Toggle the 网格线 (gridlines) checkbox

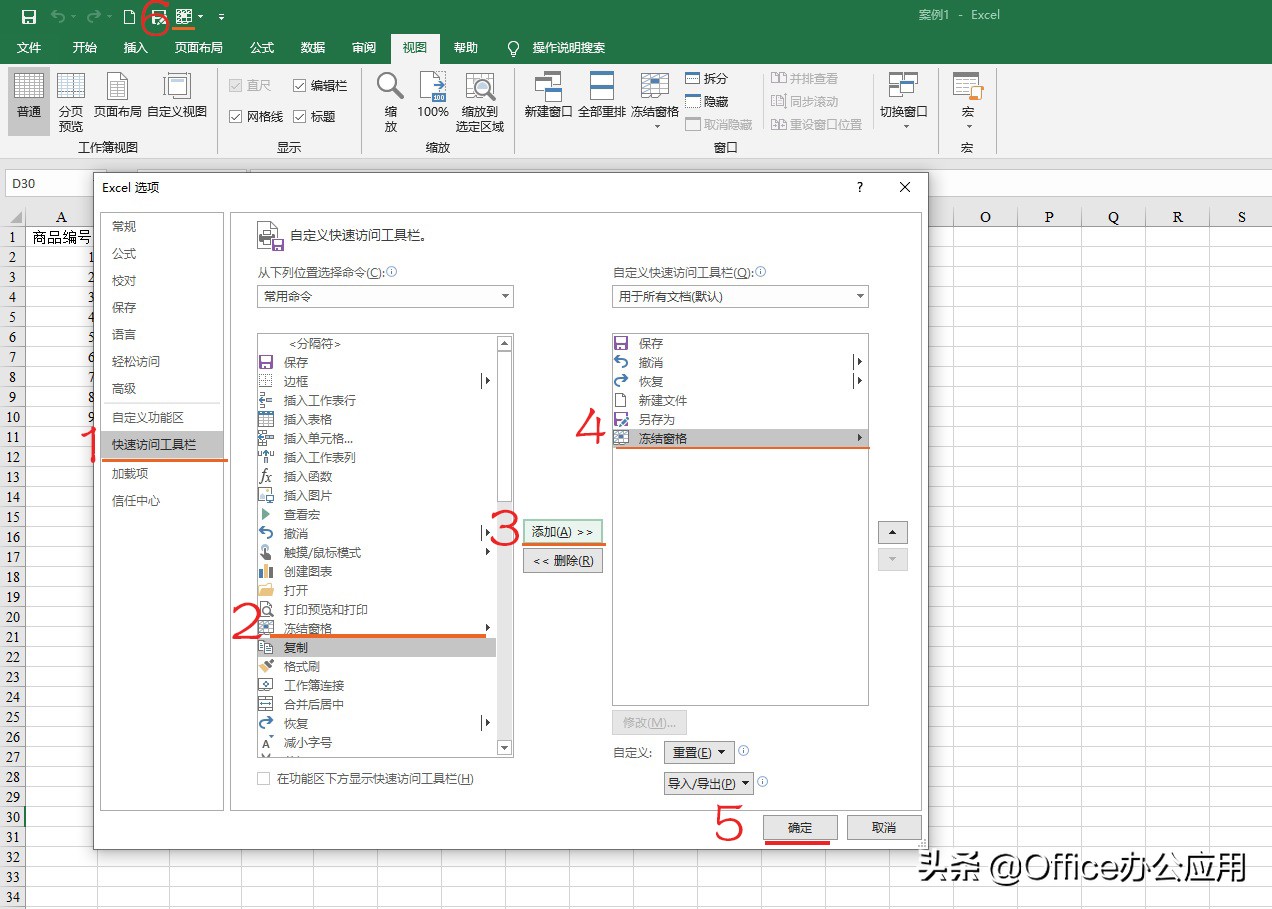[236, 116]
